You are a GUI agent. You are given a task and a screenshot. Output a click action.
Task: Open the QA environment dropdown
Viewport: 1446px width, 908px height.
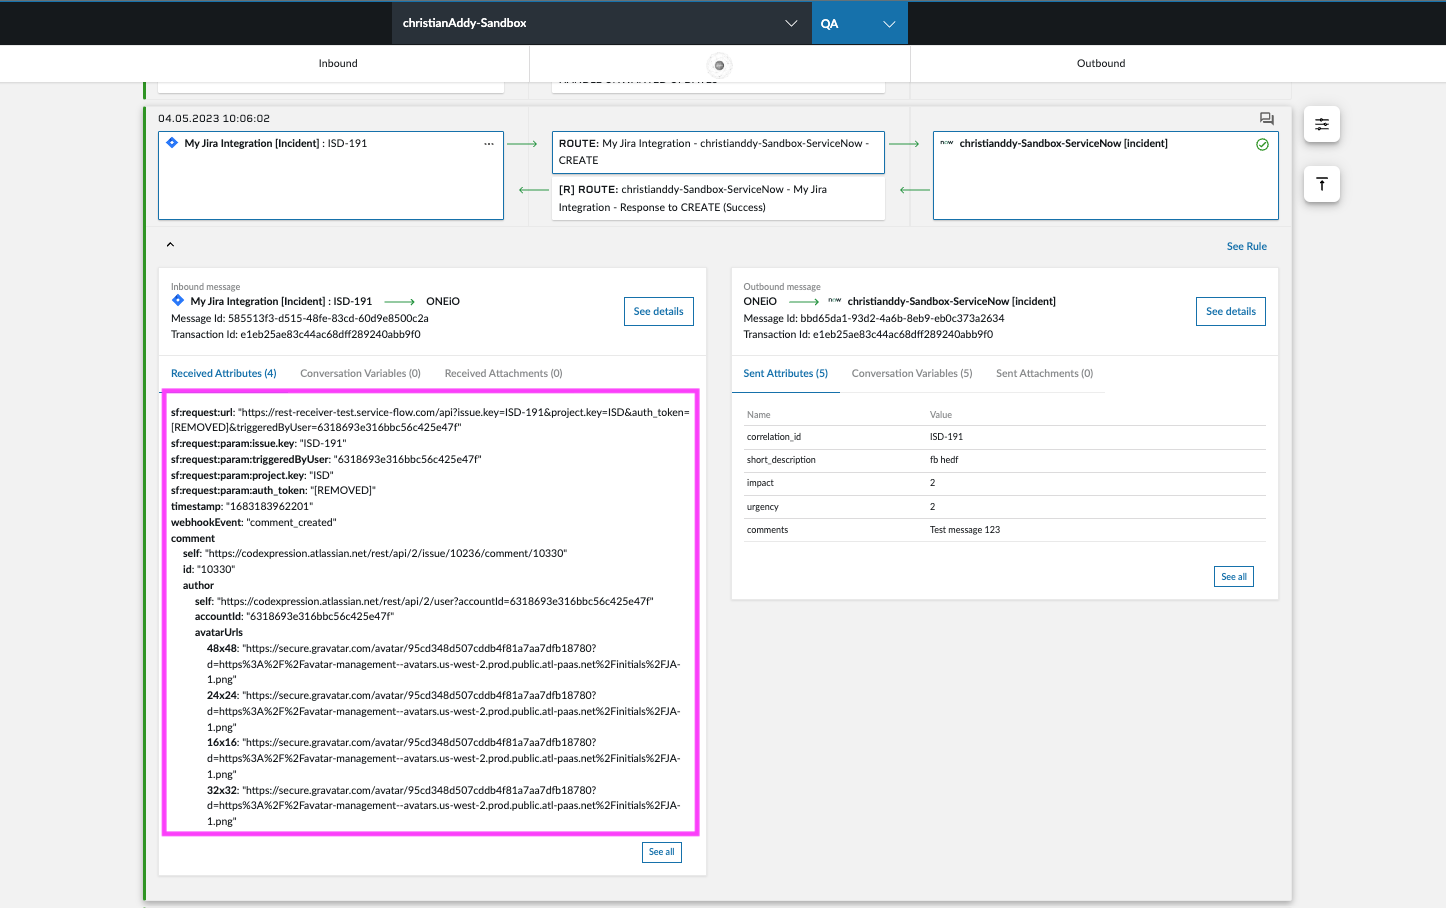pyautogui.click(x=859, y=23)
